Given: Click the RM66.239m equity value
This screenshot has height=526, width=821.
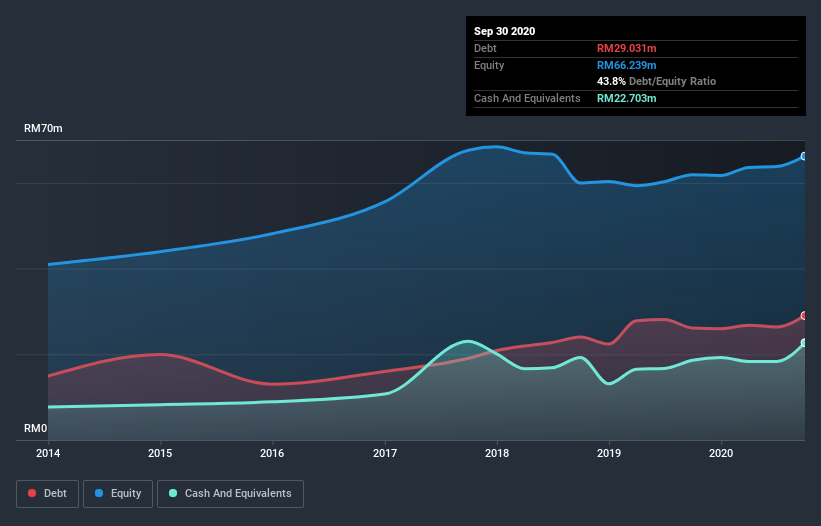Looking at the screenshot, I should point(627,65).
